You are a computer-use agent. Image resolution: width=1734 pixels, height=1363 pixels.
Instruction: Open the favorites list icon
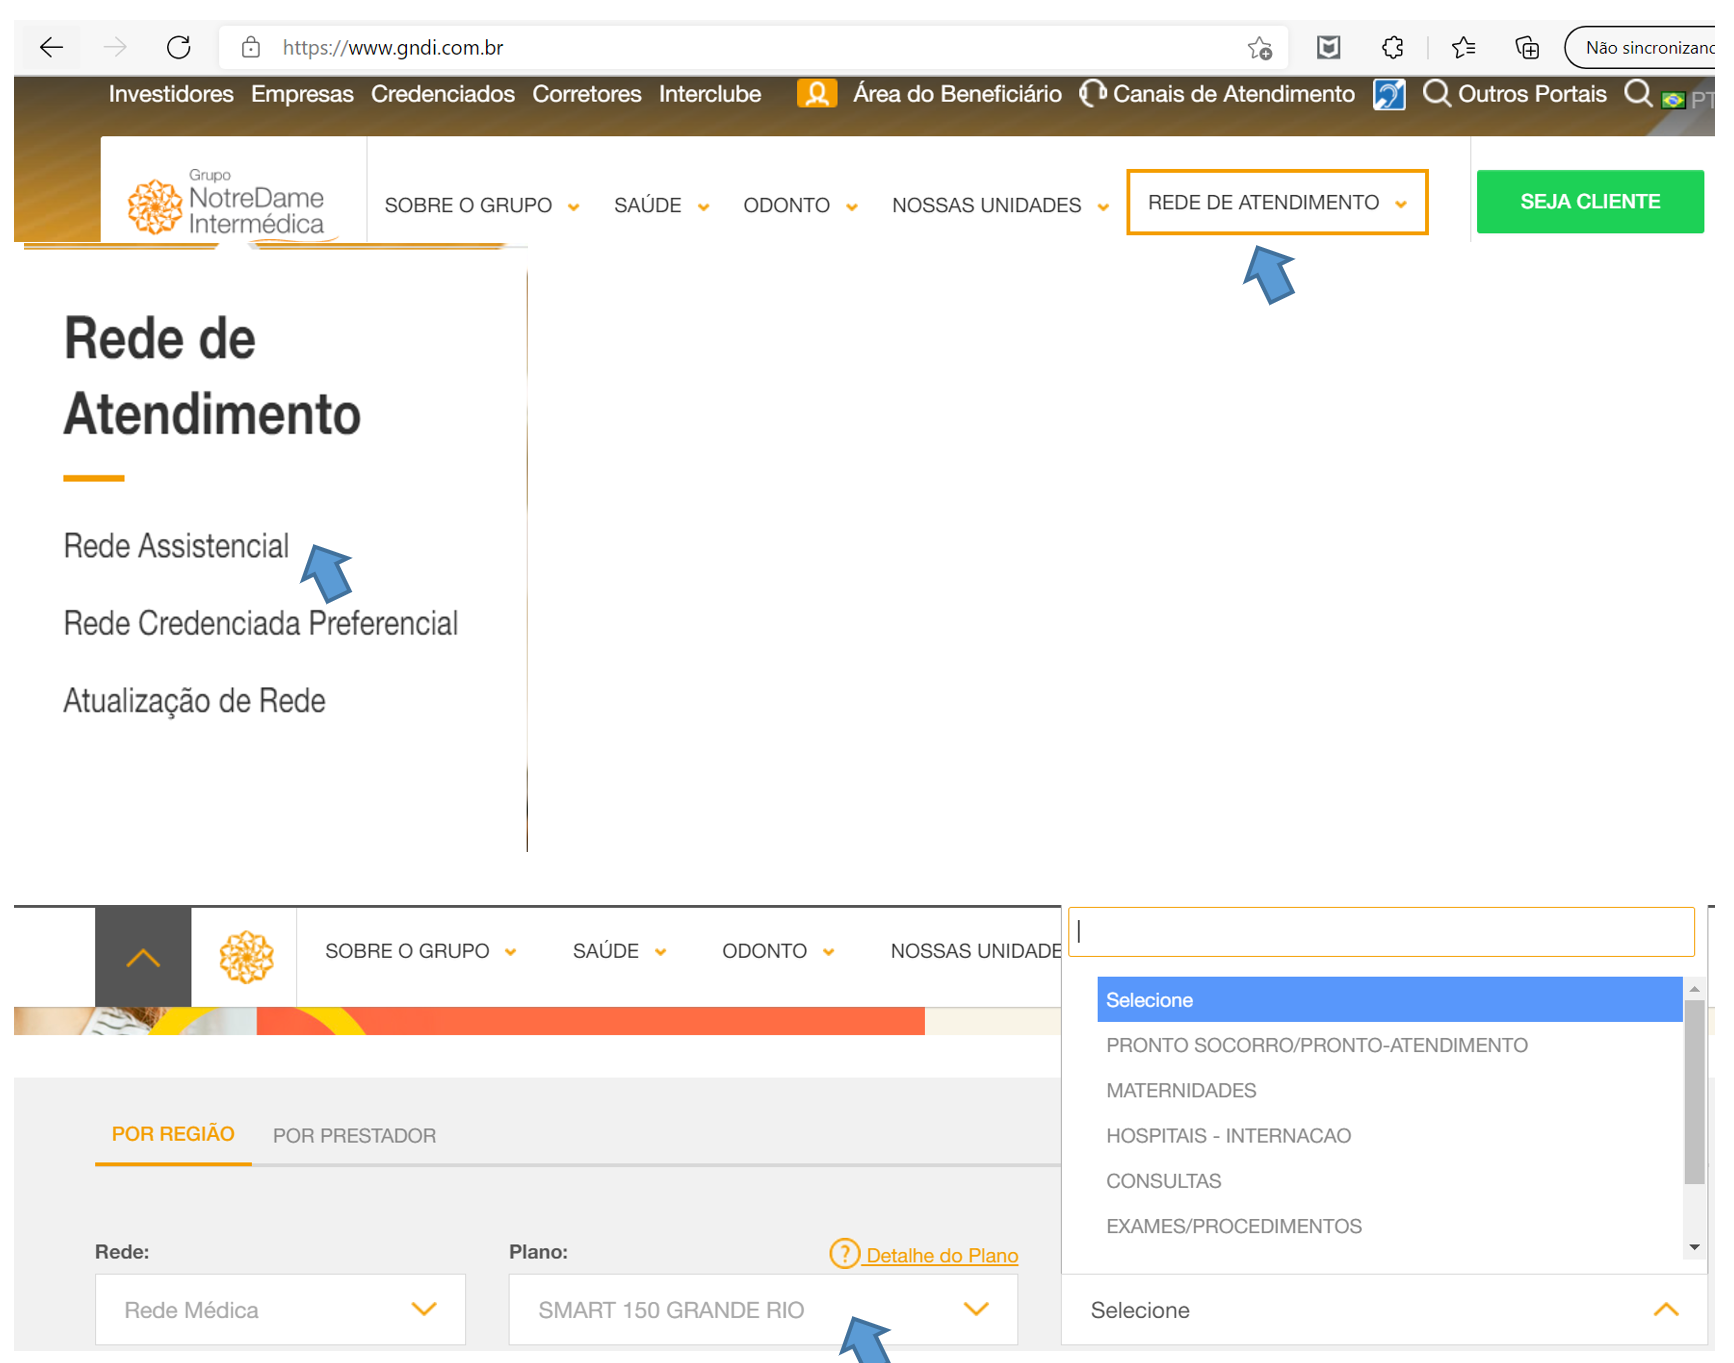coord(1463,47)
